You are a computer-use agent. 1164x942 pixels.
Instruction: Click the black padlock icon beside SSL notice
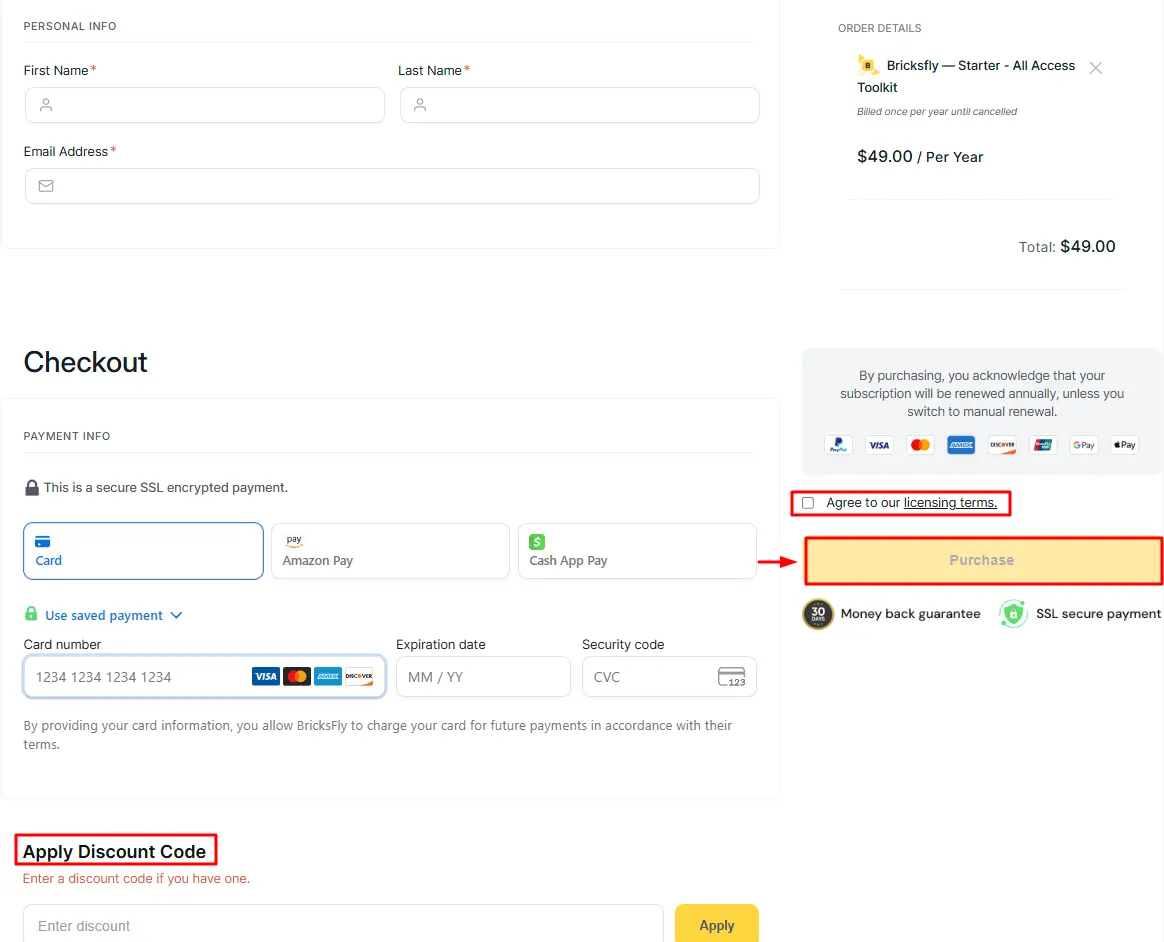(x=32, y=488)
